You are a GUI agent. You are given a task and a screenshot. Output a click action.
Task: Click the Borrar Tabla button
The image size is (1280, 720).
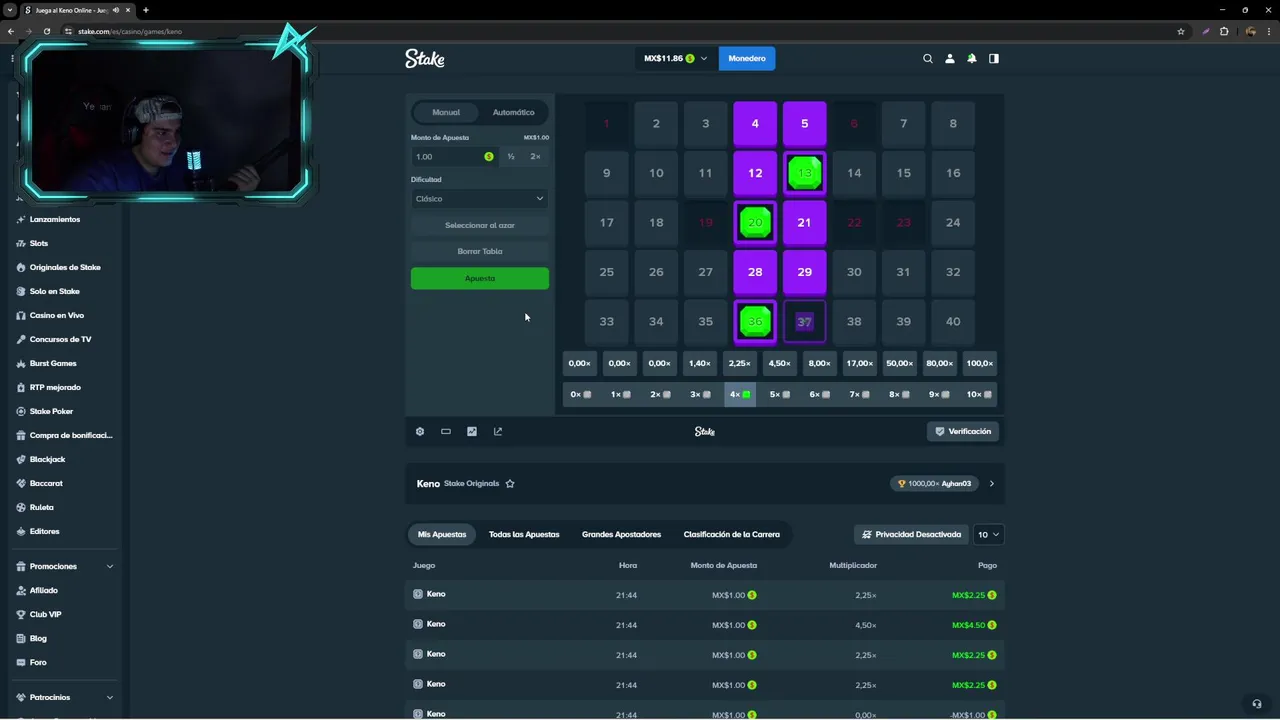[480, 251]
